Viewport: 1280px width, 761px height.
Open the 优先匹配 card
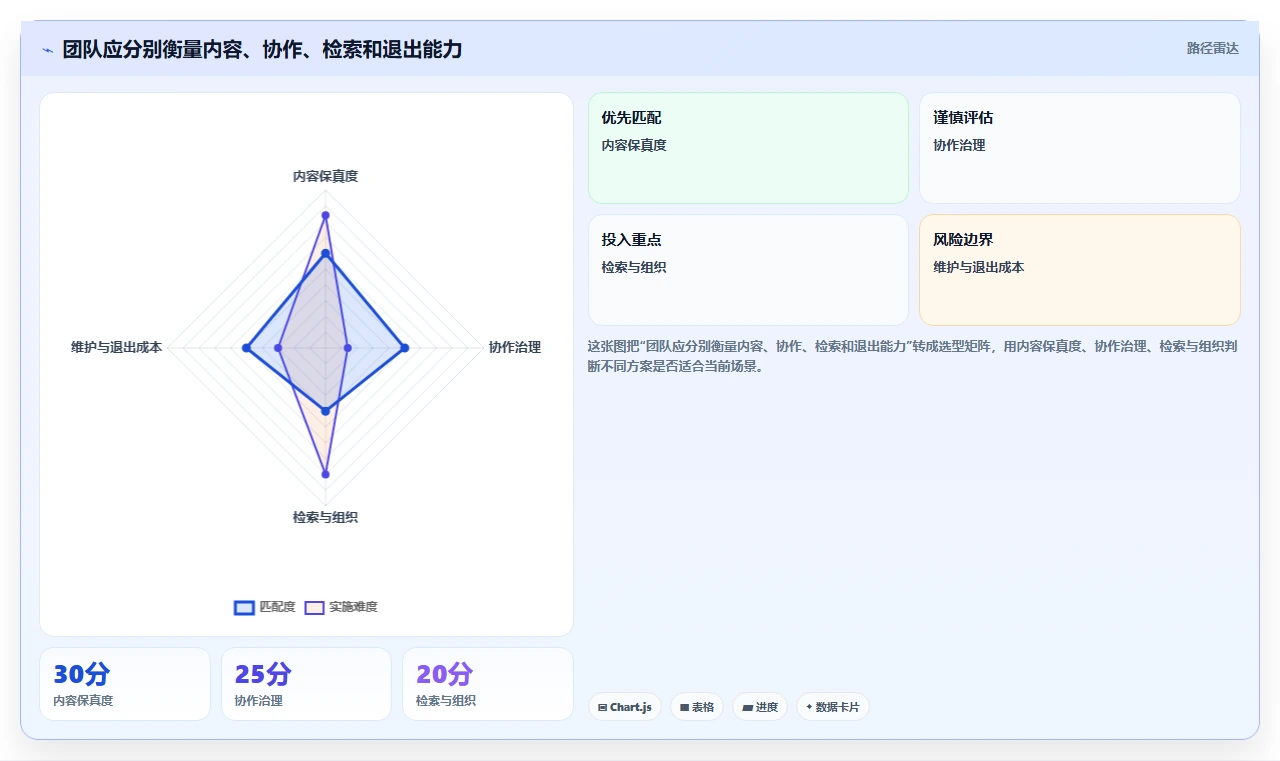[x=748, y=148]
